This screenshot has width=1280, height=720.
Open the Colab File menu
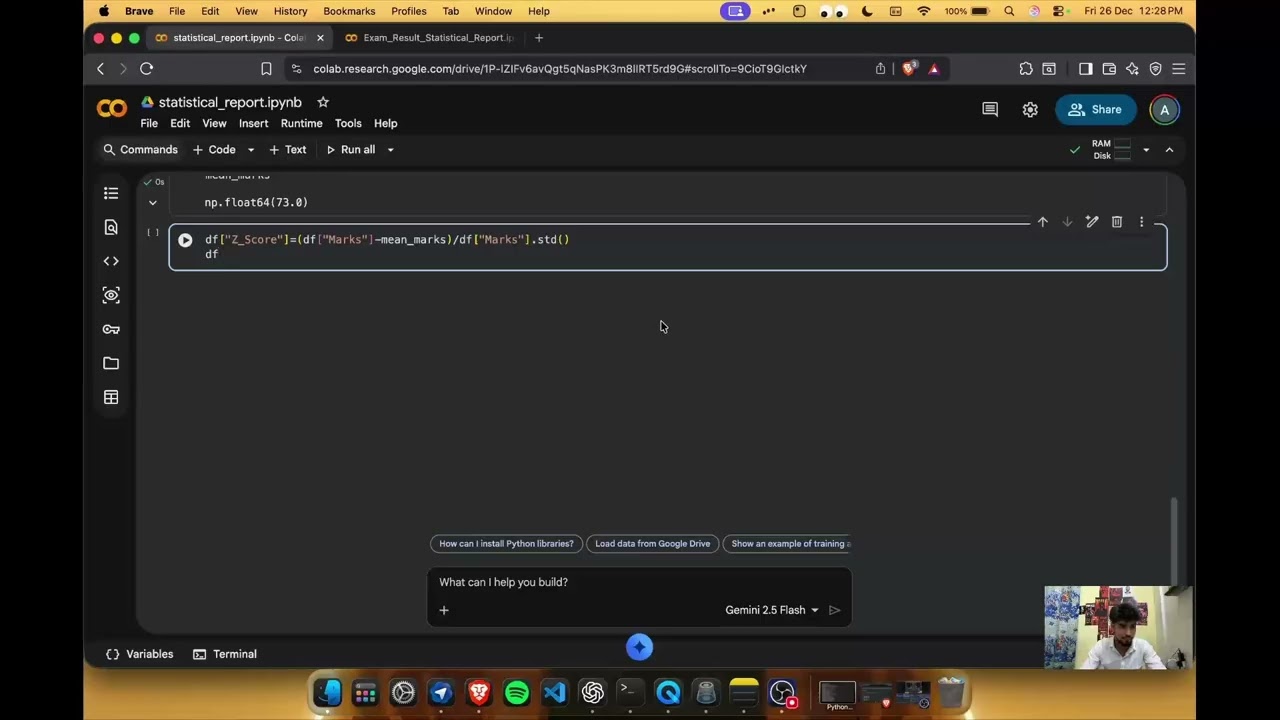pos(149,123)
